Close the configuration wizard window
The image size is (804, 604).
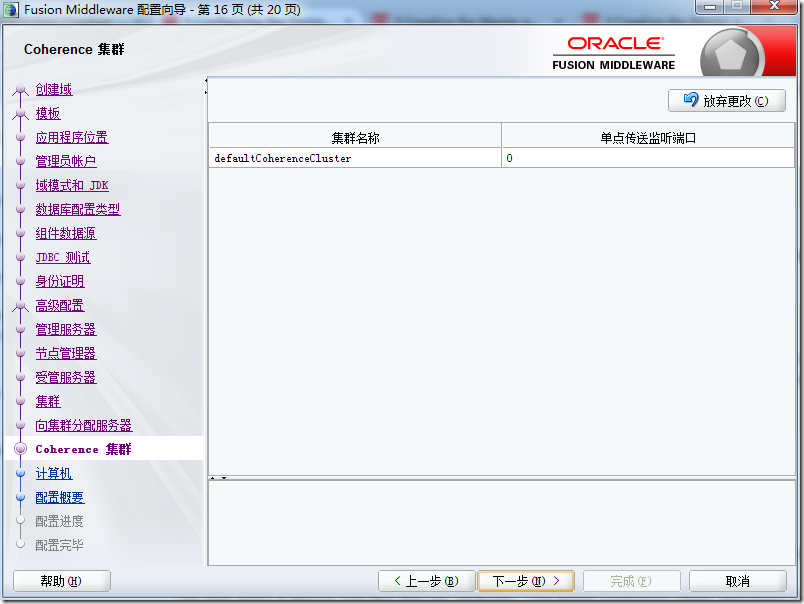coord(774,7)
